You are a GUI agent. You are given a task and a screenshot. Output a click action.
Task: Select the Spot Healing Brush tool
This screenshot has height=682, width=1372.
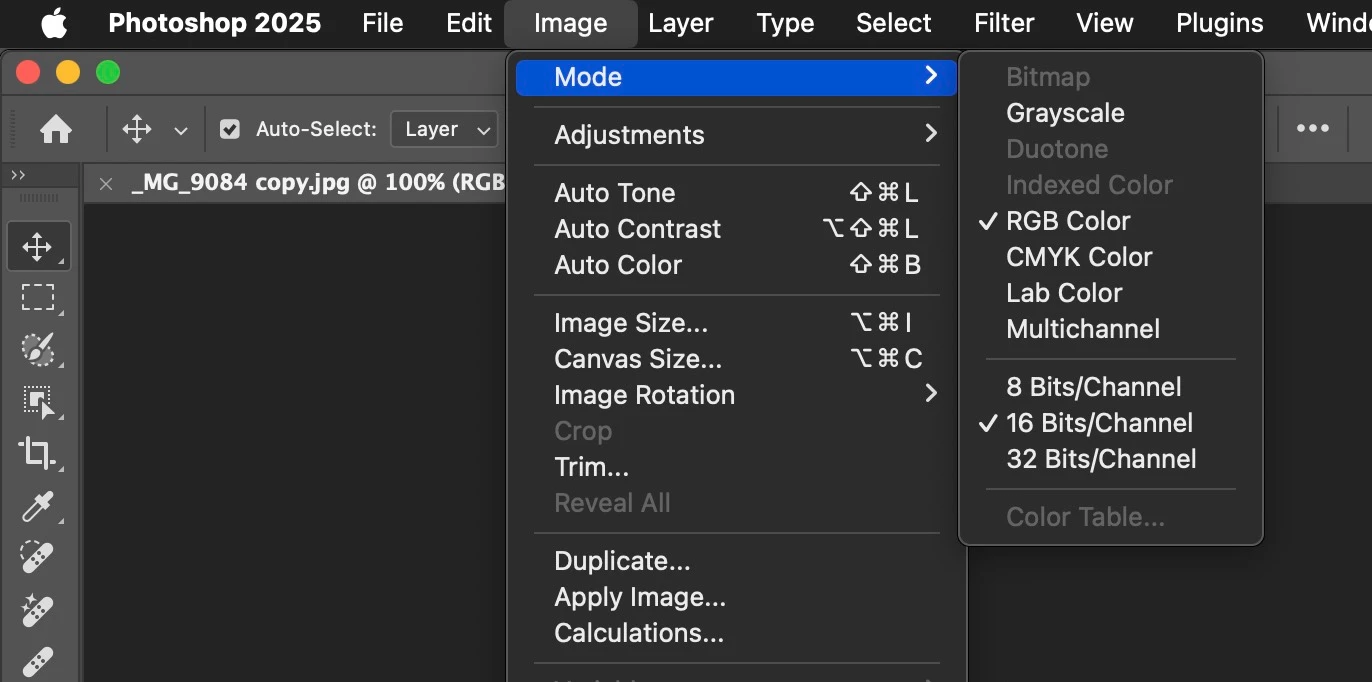point(38,557)
